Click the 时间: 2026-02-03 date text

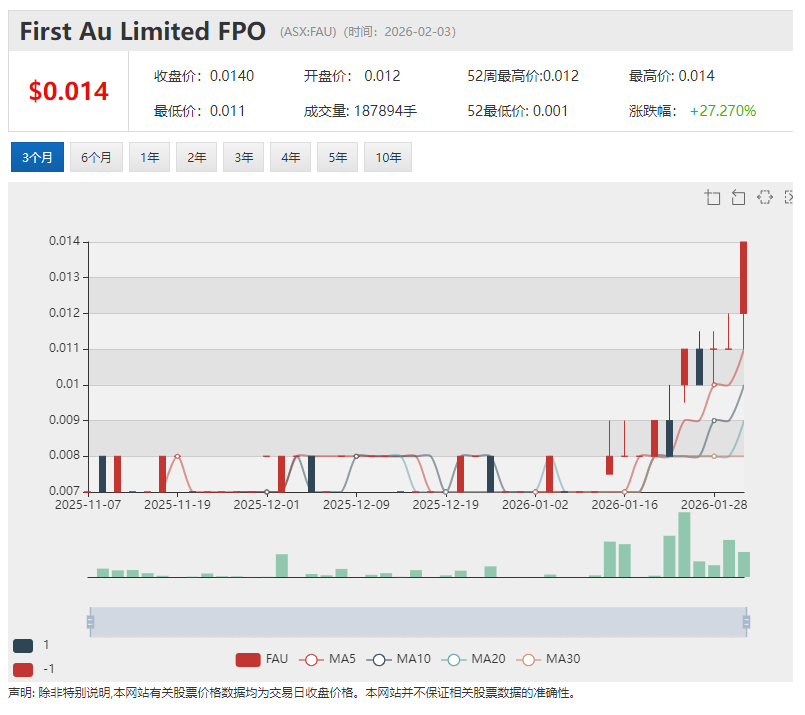pos(399,32)
